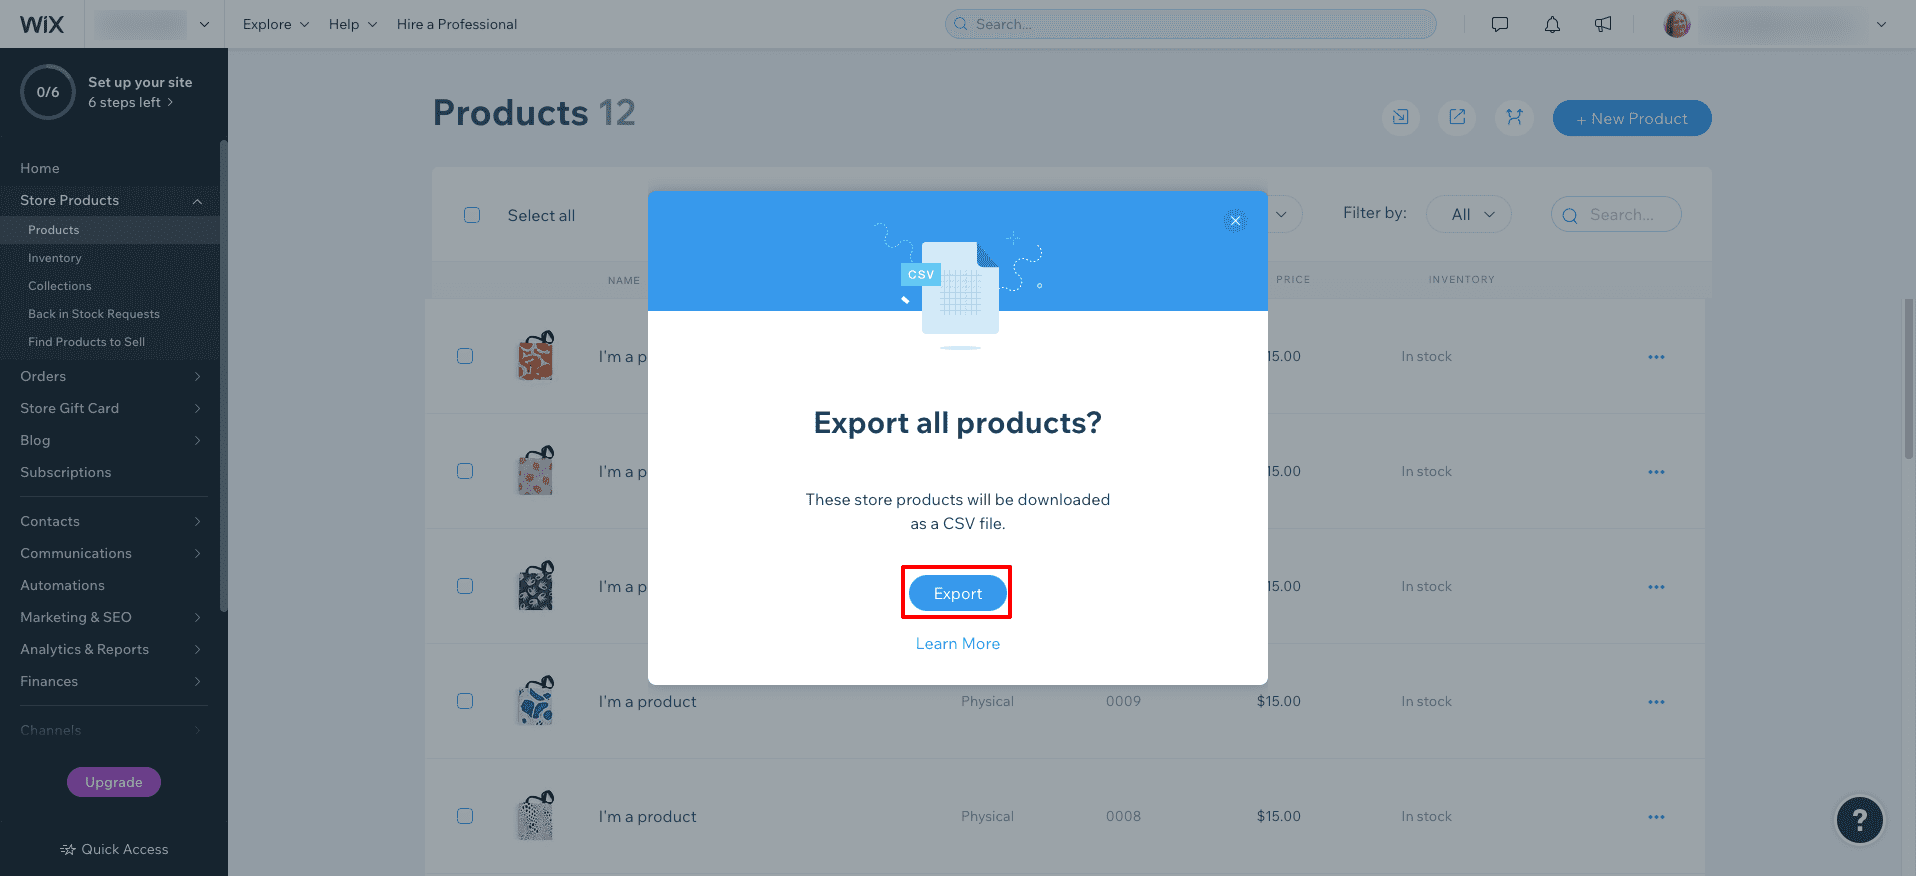Image resolution: width=1916 pixels, height=876 pixels.
Task: Open the Learn More link
Action: point(956,643)
